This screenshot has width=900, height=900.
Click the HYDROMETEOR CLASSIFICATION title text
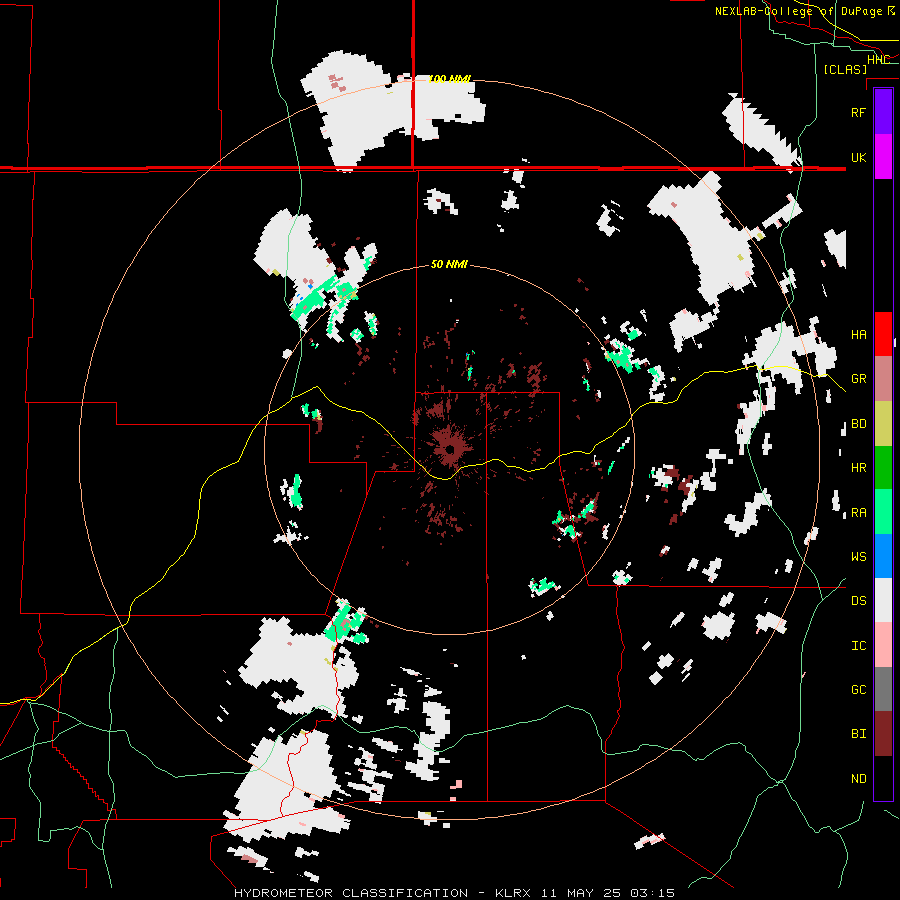[350, 893]
